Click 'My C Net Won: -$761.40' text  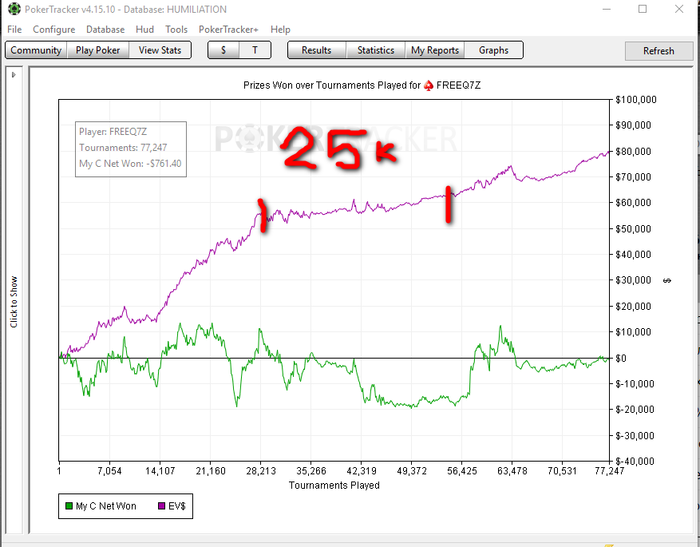coord(130,163)
